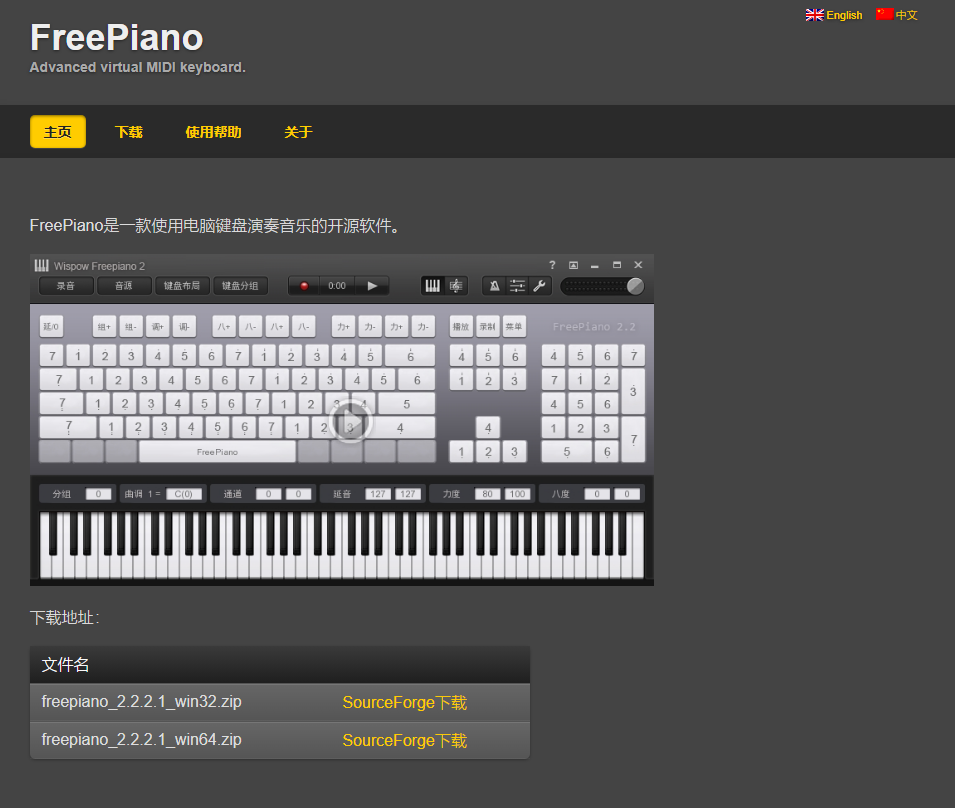The width and height of the screenshot is (955, 808).
Task: Click the 延音 label in status row
Action: coord(342,494)
